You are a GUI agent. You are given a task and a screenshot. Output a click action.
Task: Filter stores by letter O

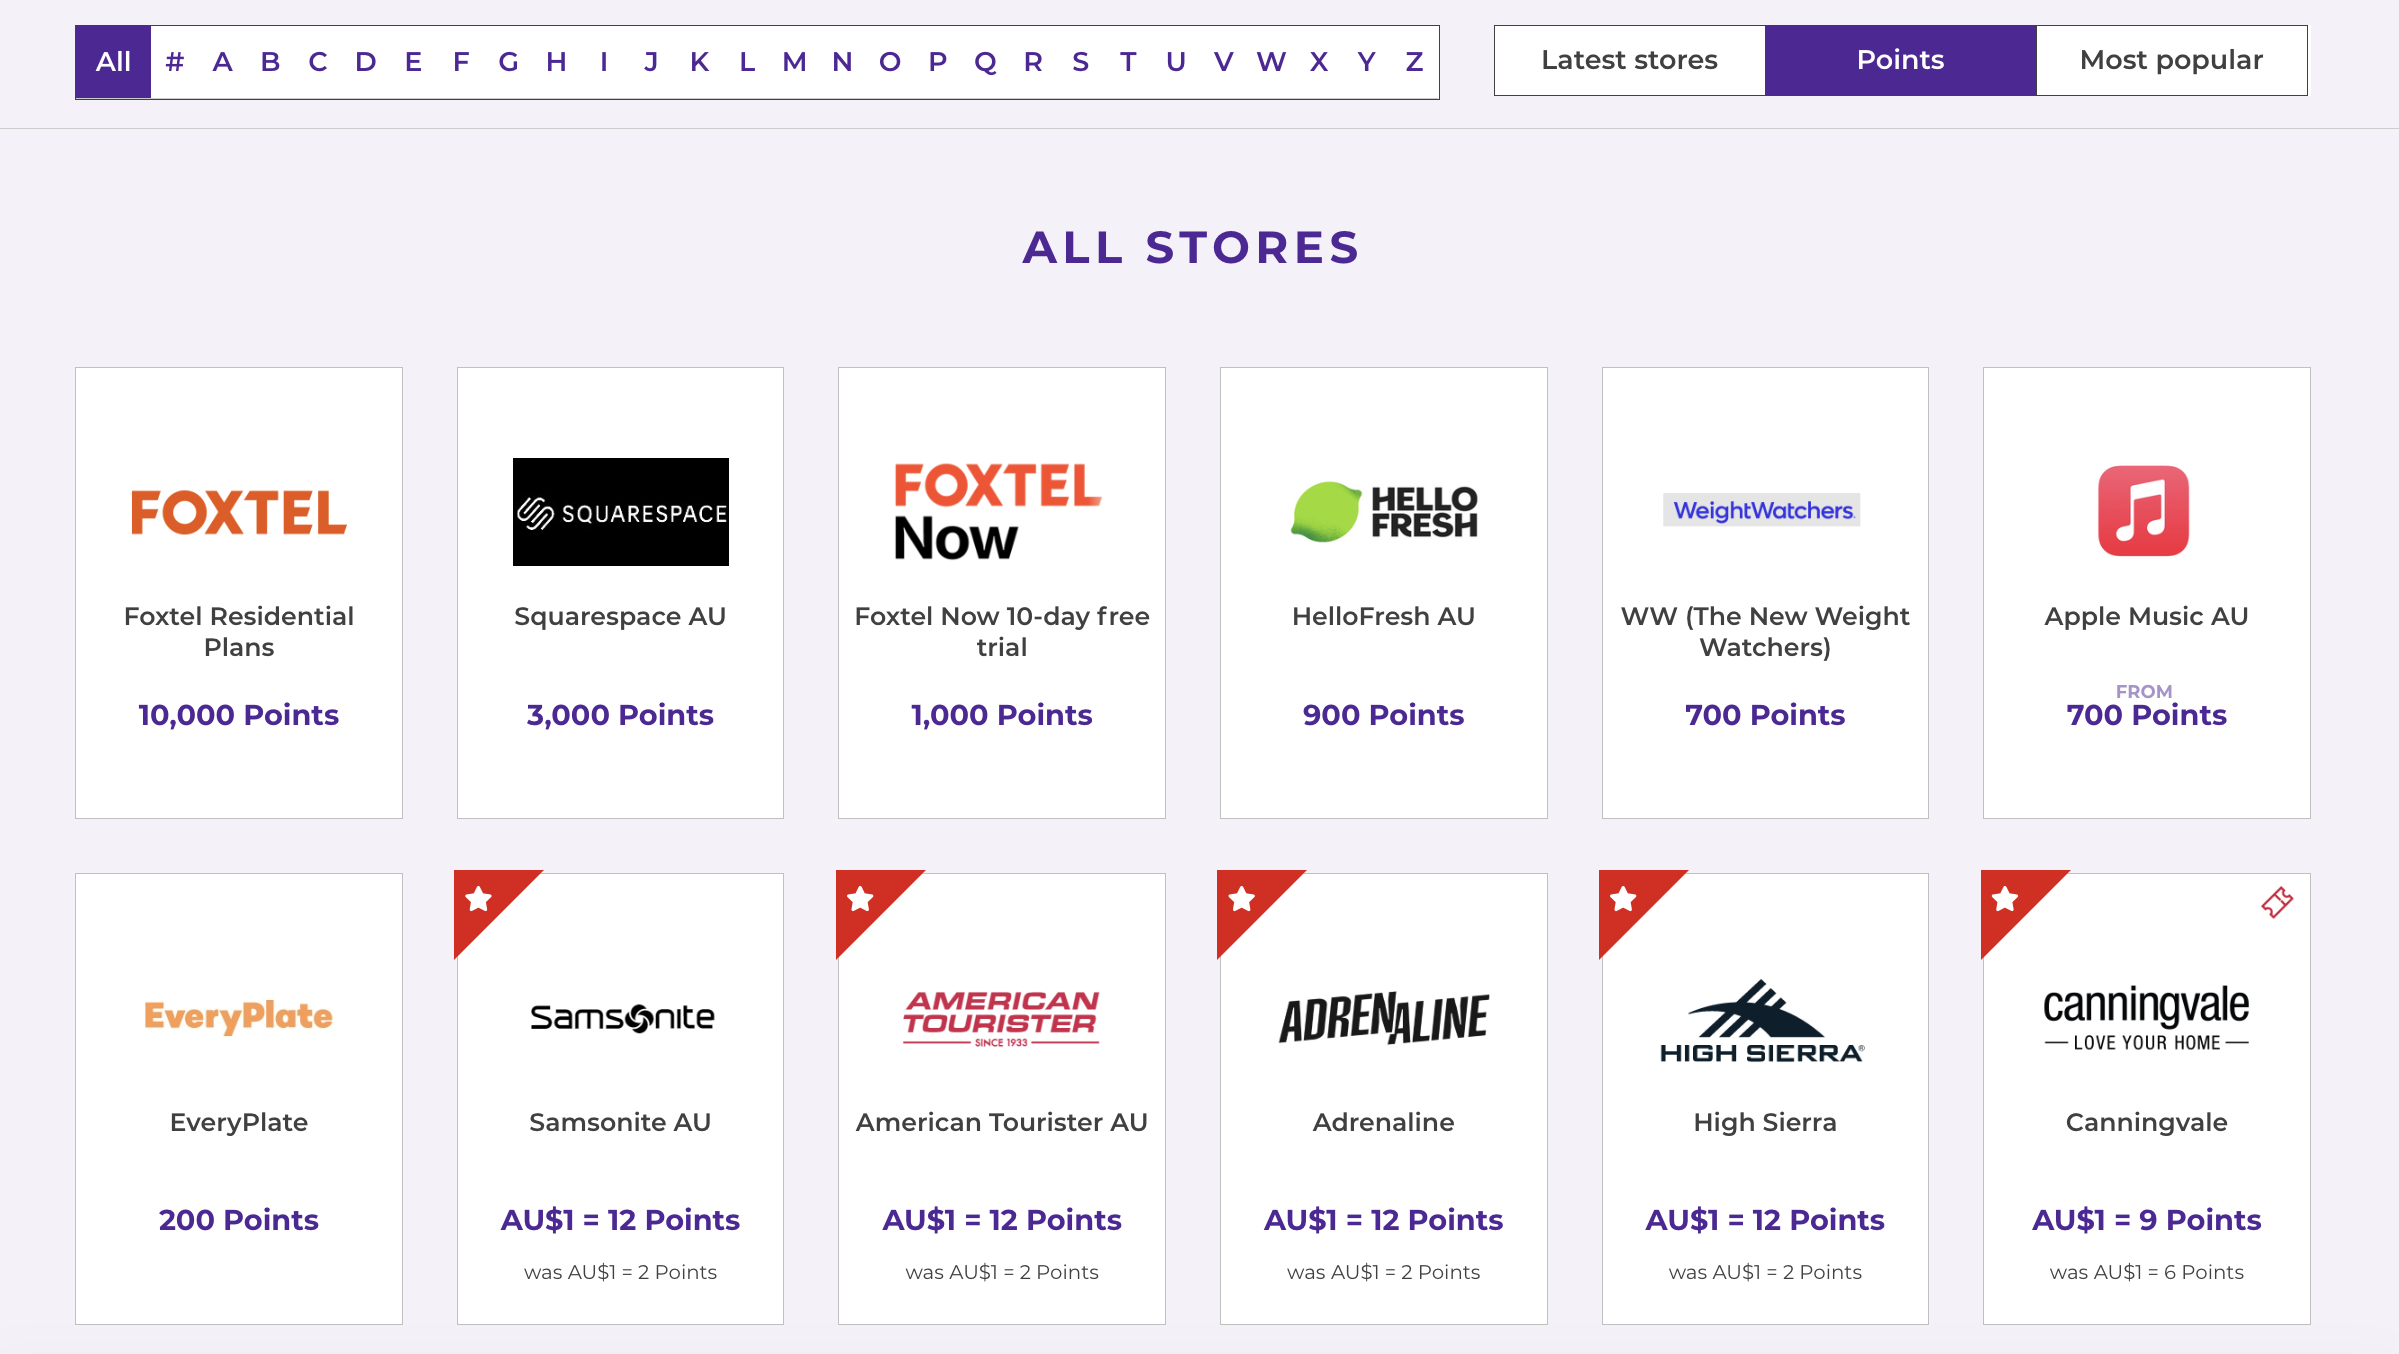890,62
